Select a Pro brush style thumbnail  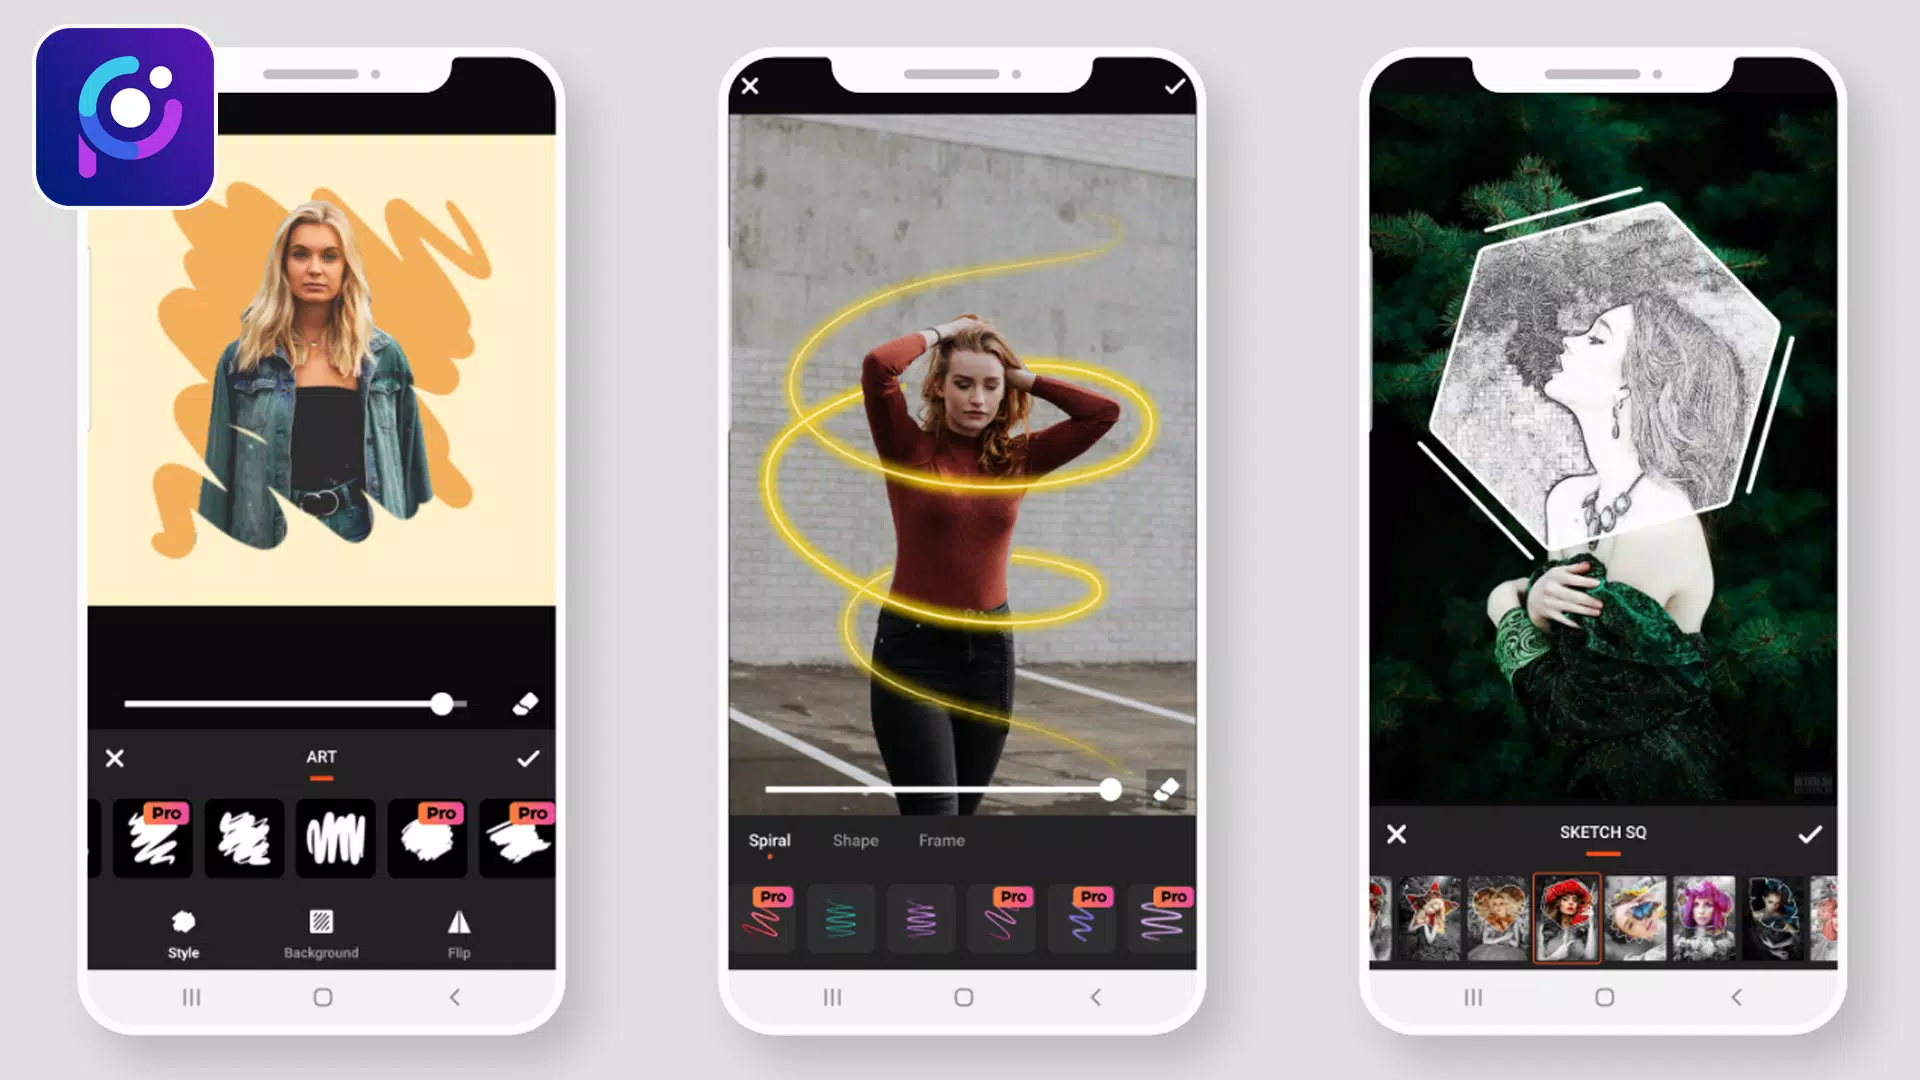(149, 836)
